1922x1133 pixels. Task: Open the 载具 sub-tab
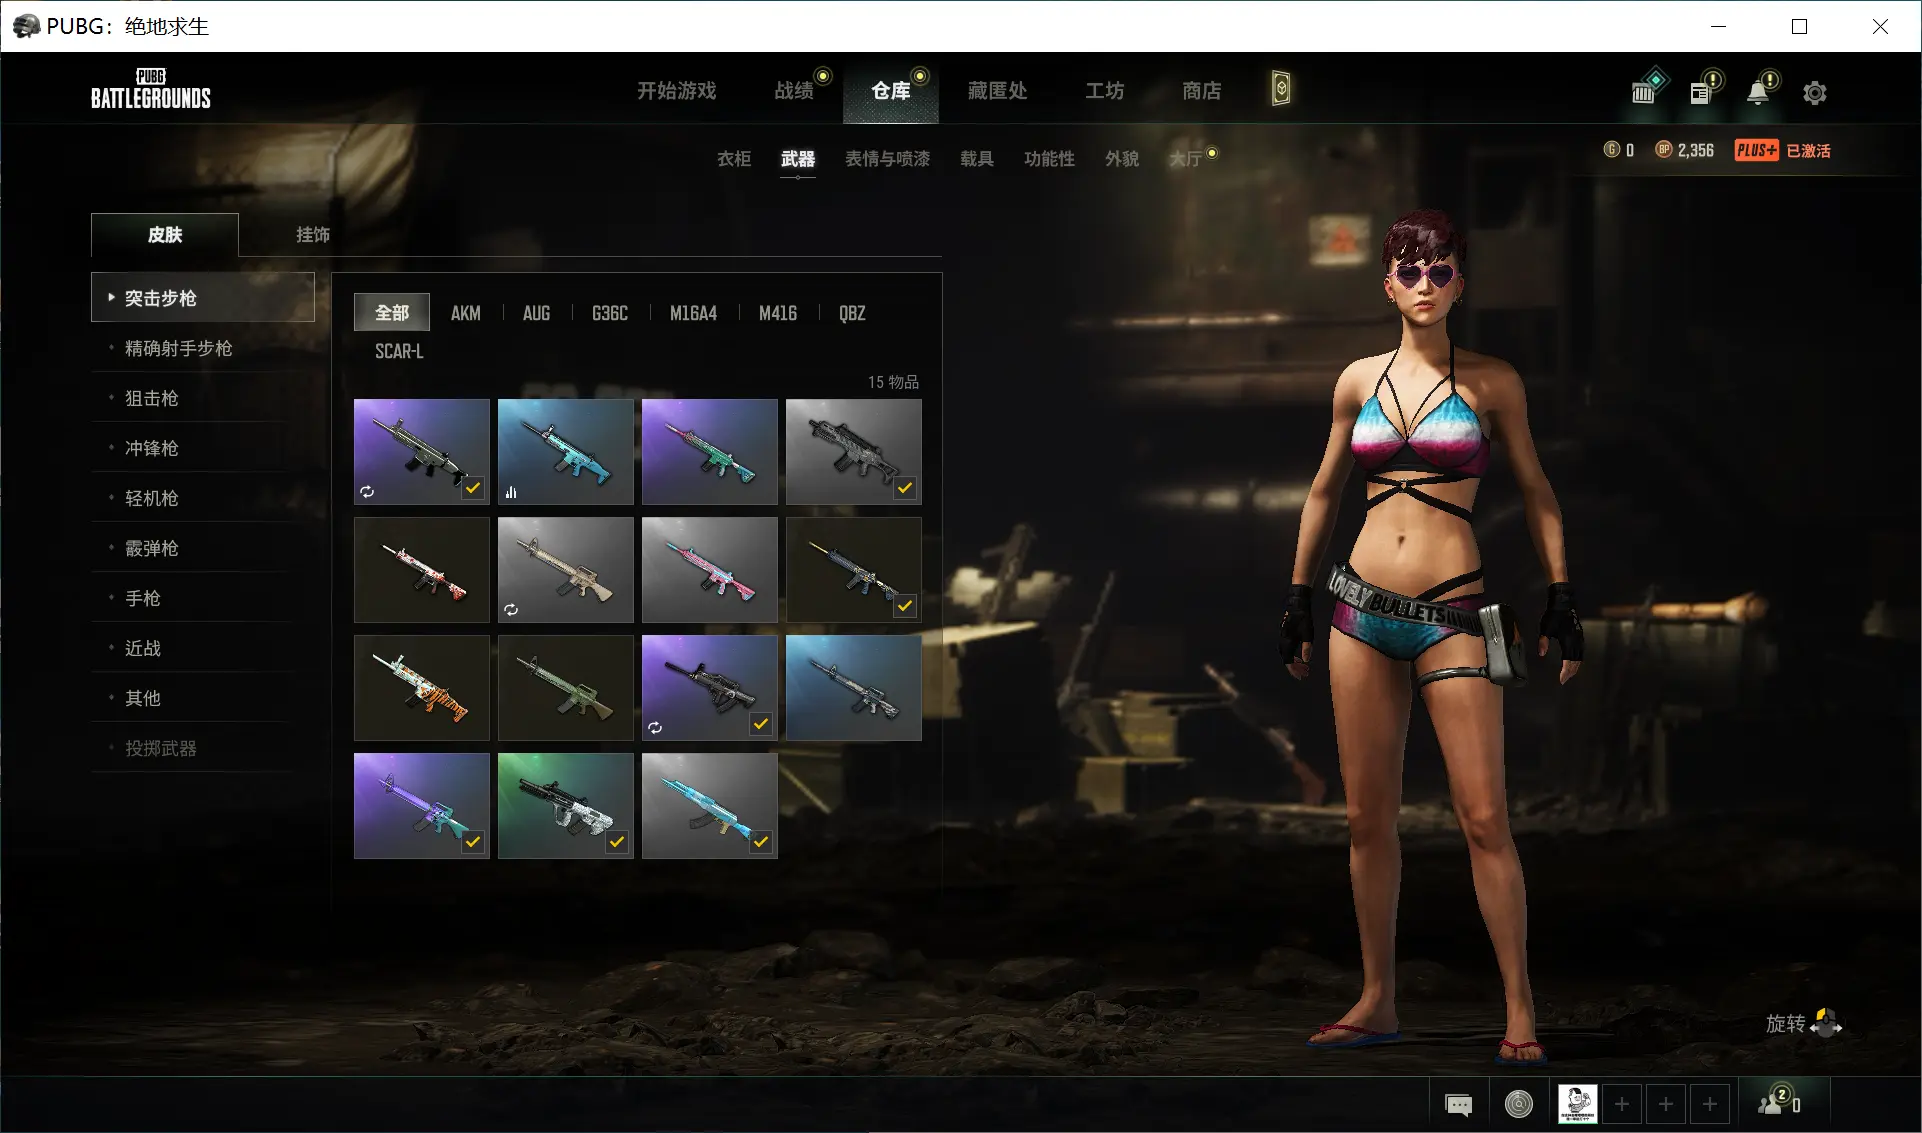coord(977,158)
